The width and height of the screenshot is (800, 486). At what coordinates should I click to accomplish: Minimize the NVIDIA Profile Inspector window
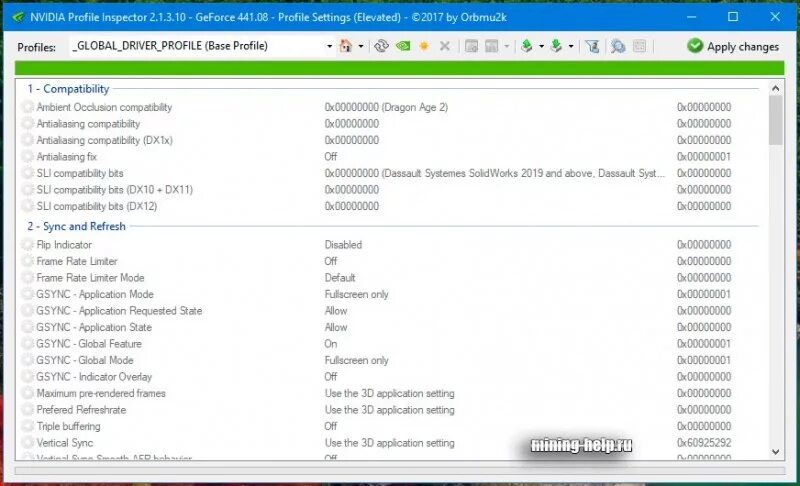point(691,17)
